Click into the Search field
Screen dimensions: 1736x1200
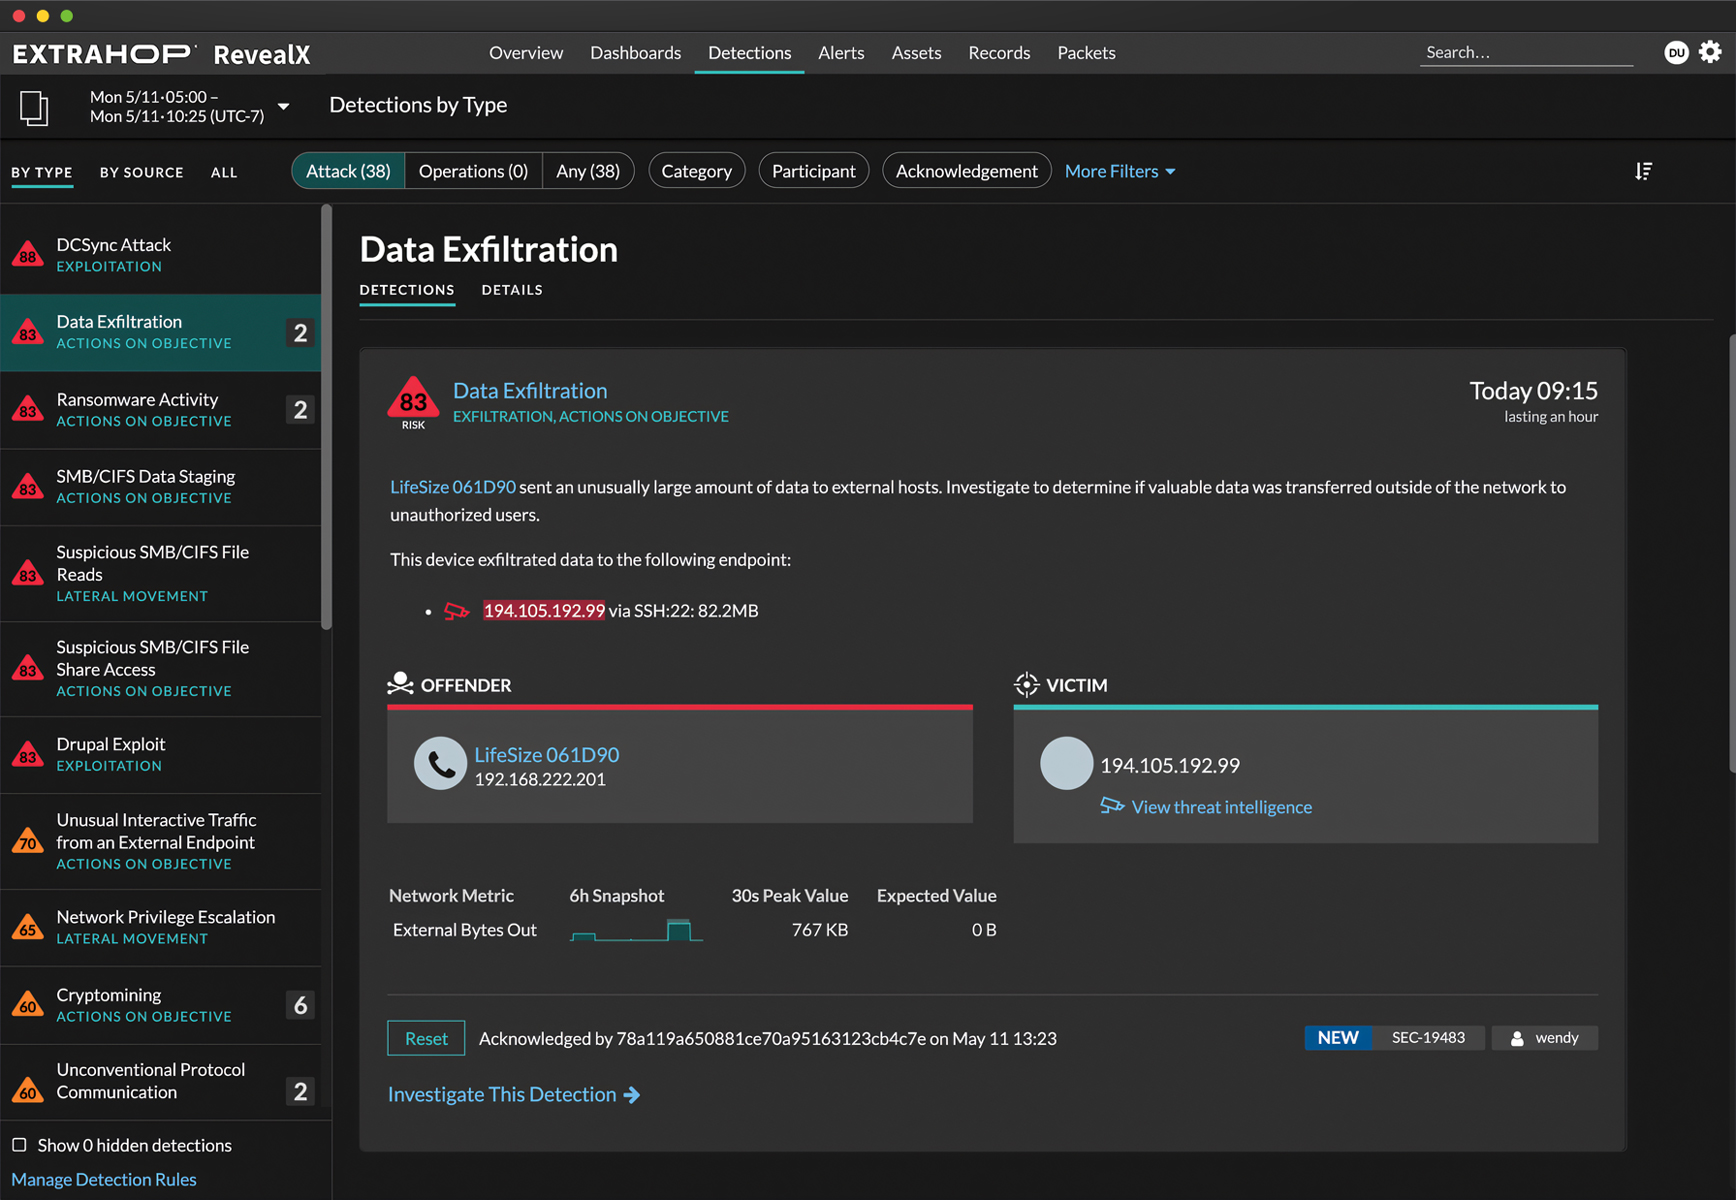pos(1526,52)
